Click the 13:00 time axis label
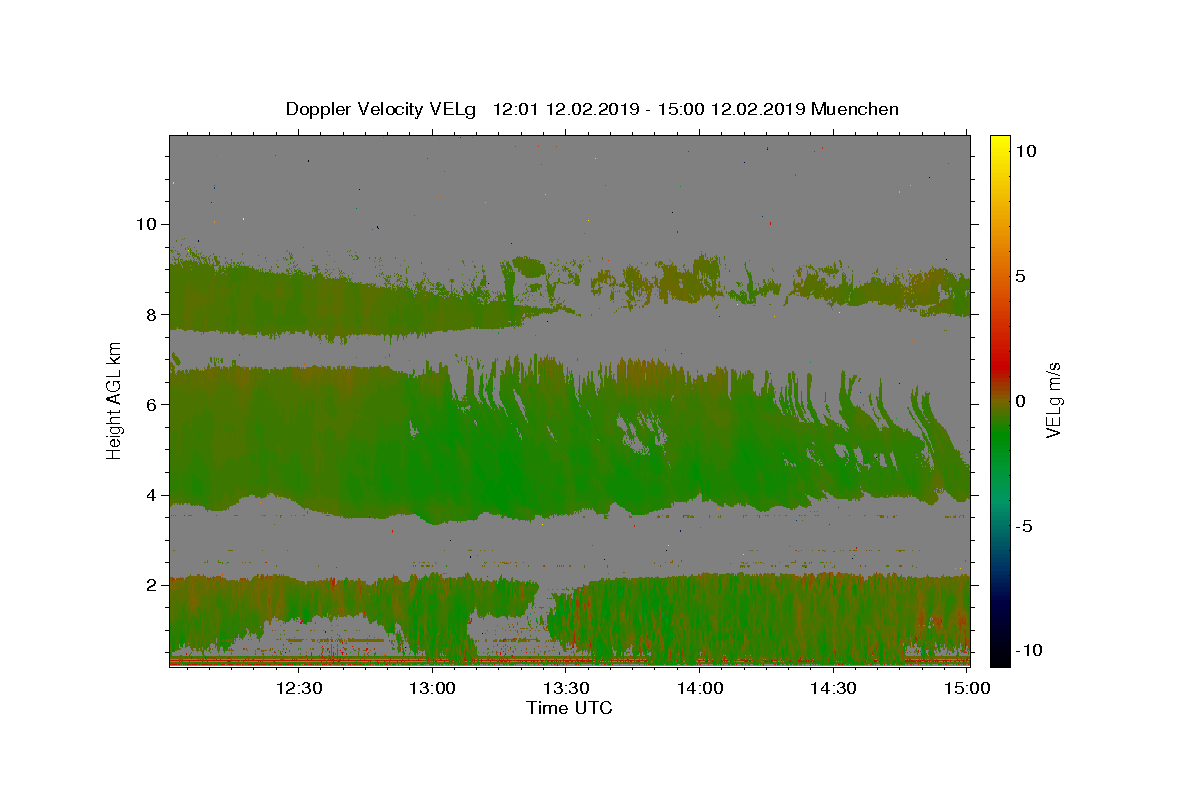 point(433,688)
